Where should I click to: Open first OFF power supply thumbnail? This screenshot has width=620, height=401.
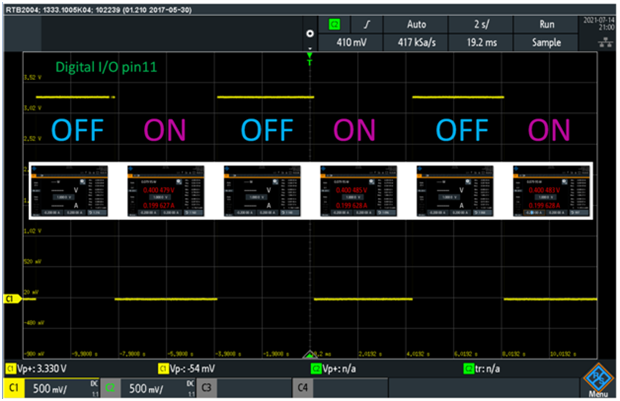(x=70, y=191)
